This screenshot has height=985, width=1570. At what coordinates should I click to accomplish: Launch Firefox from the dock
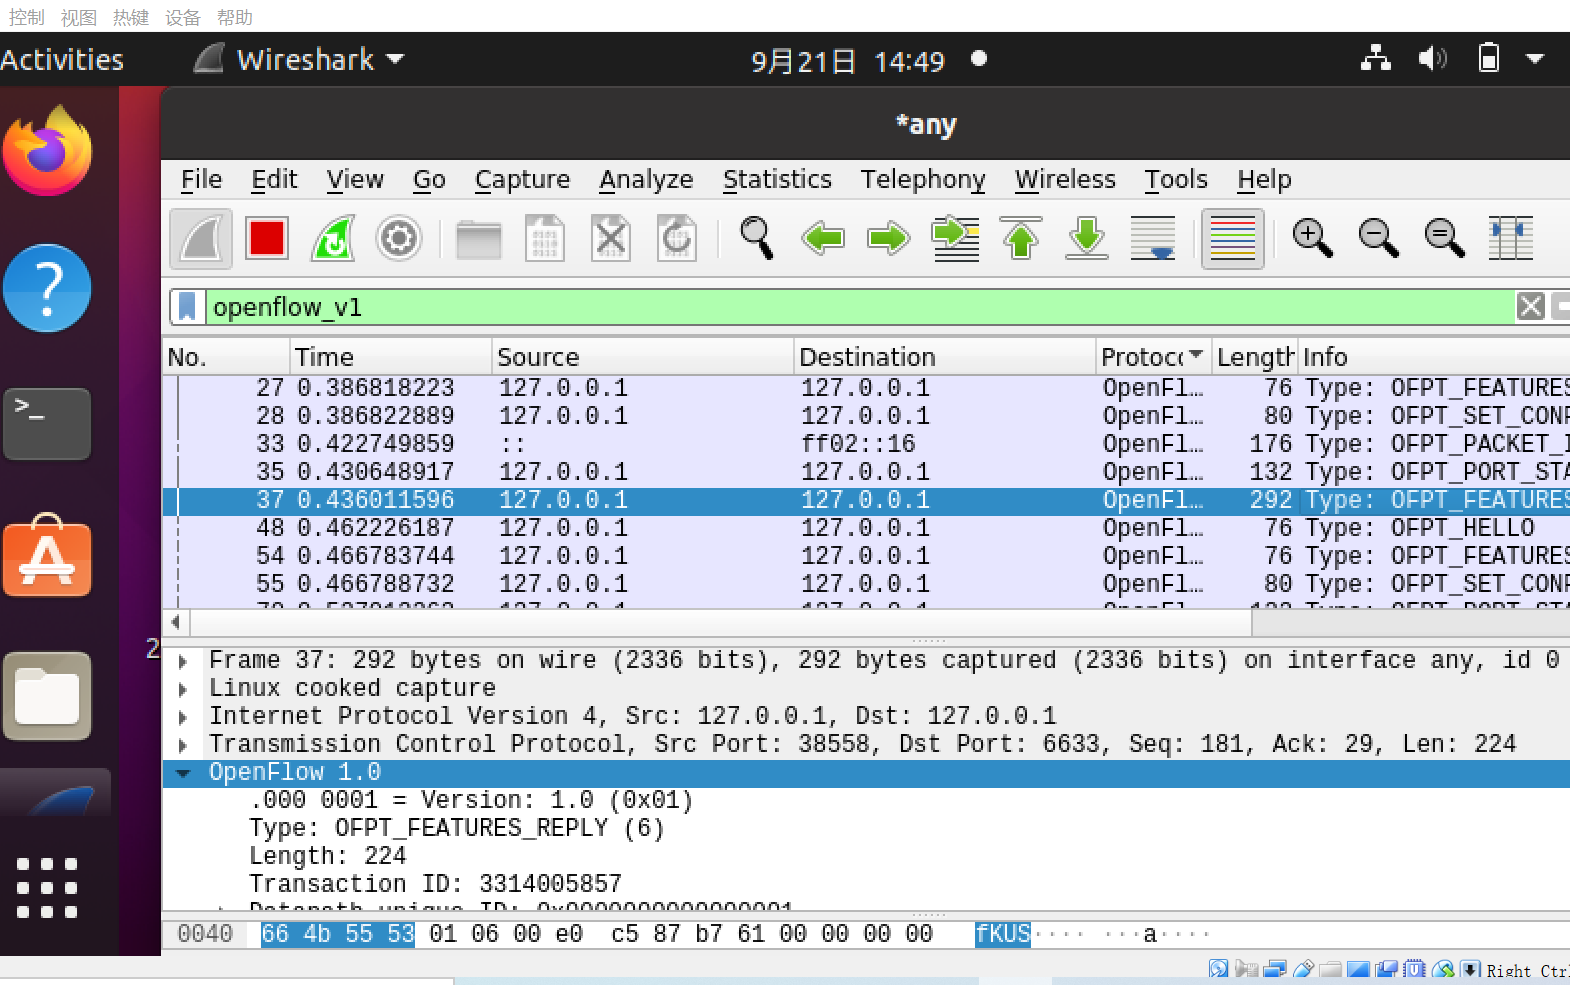click(47, 151)
